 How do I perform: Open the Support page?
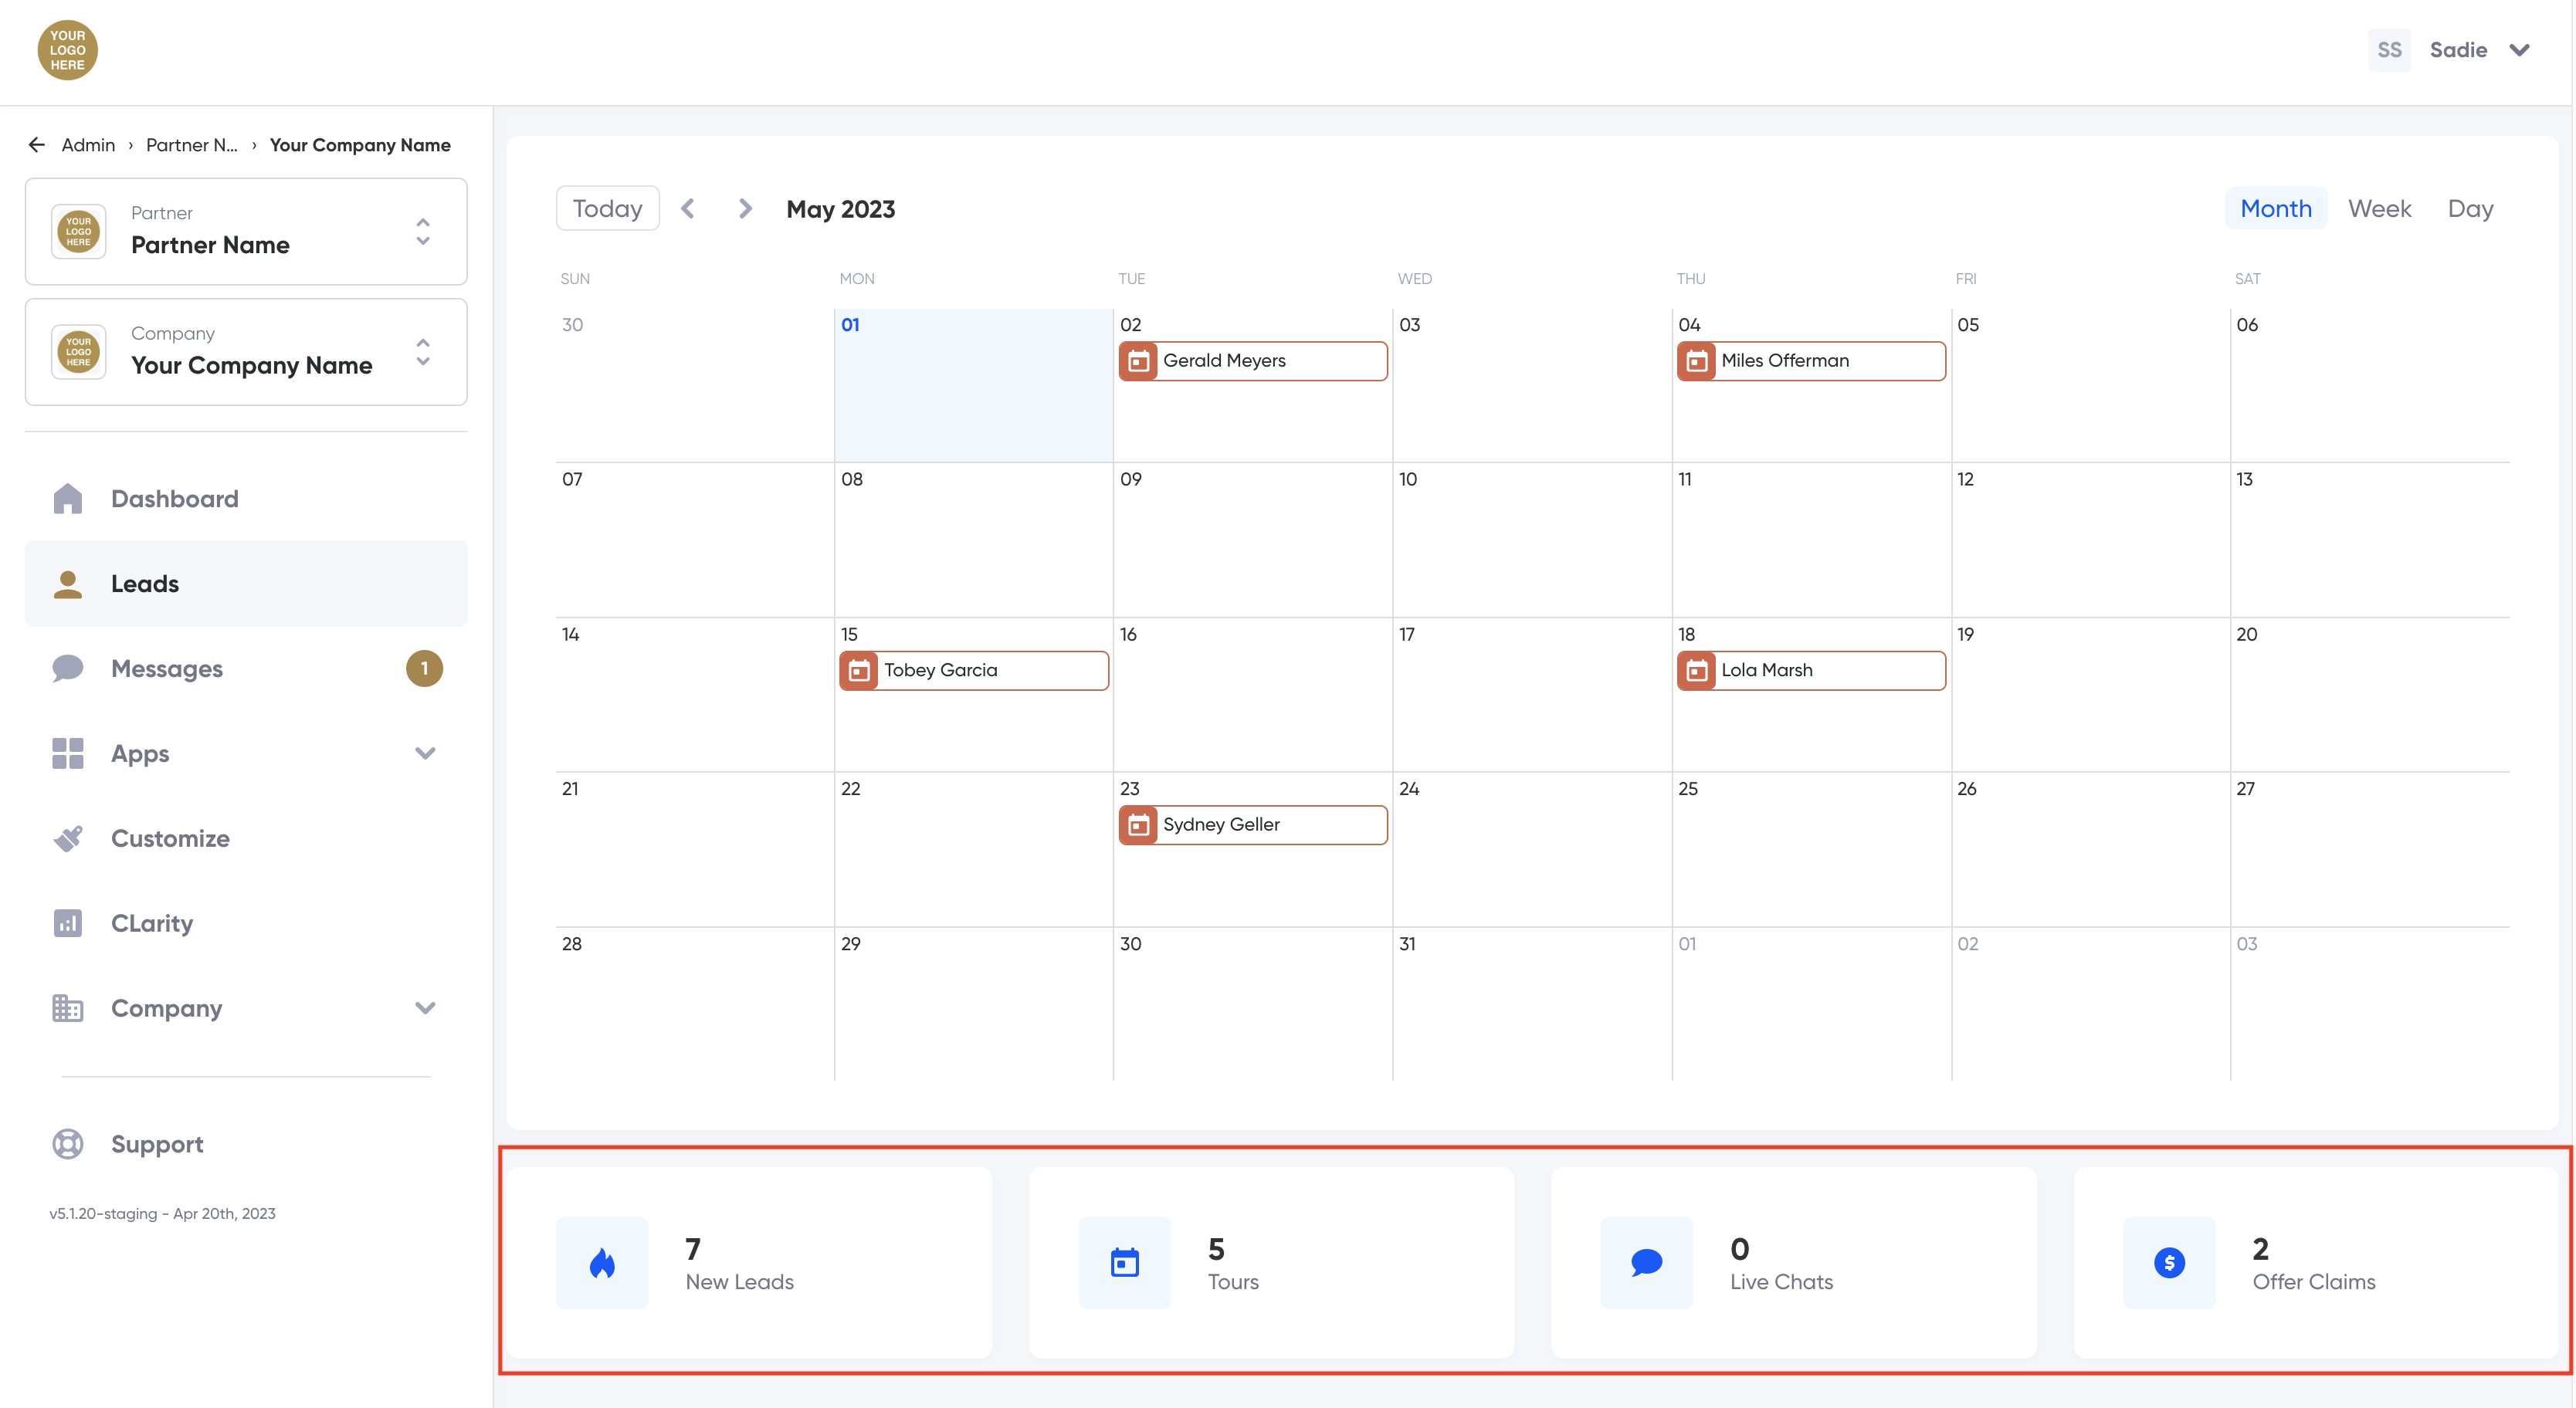click(x=157, y=1143)
